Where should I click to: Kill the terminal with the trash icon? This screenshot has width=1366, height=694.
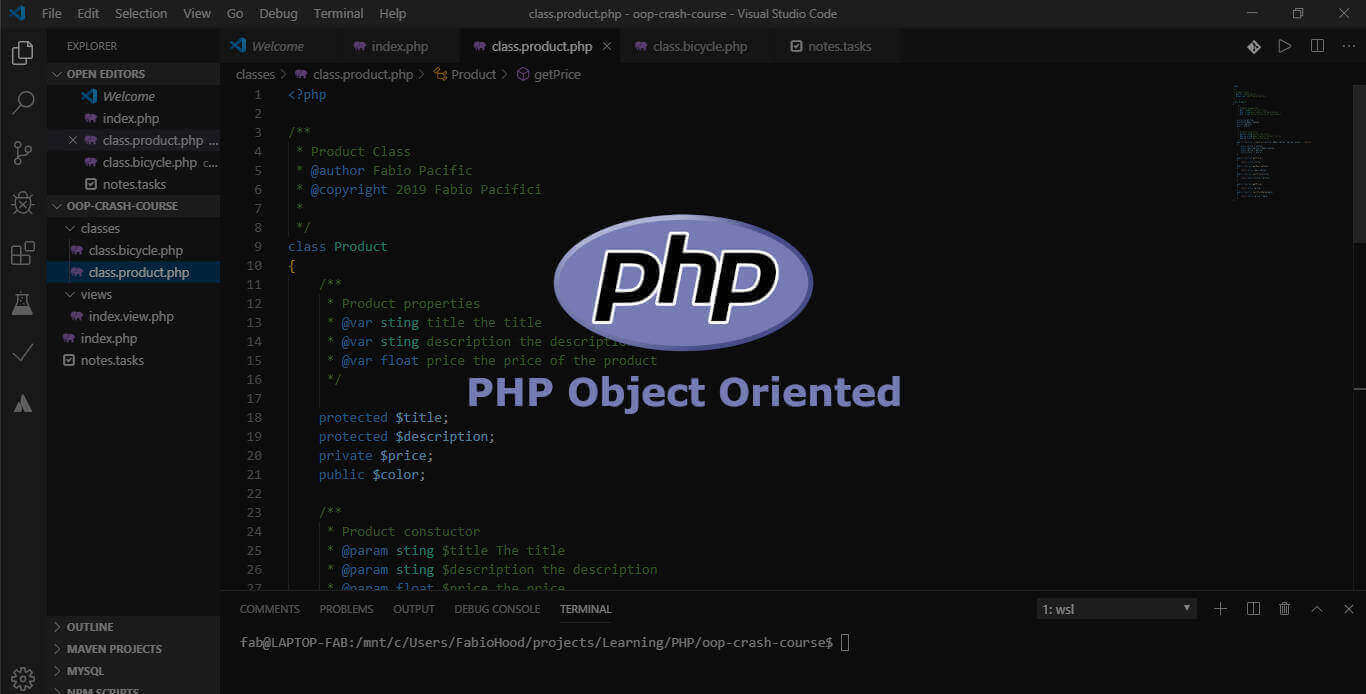point(1285,608)
